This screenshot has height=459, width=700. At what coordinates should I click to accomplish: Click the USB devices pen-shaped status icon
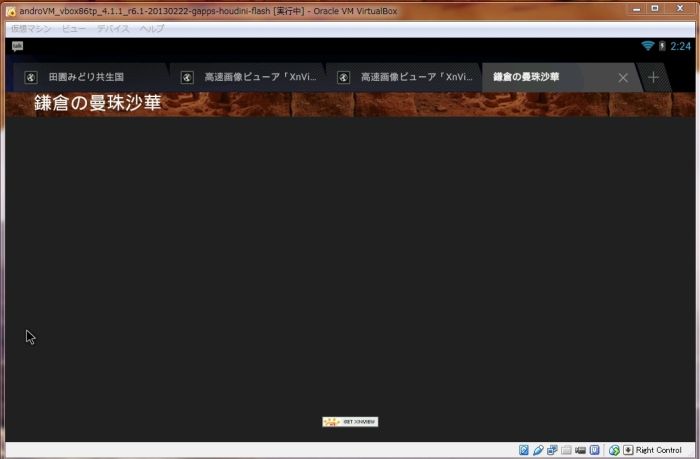(538, 450)
